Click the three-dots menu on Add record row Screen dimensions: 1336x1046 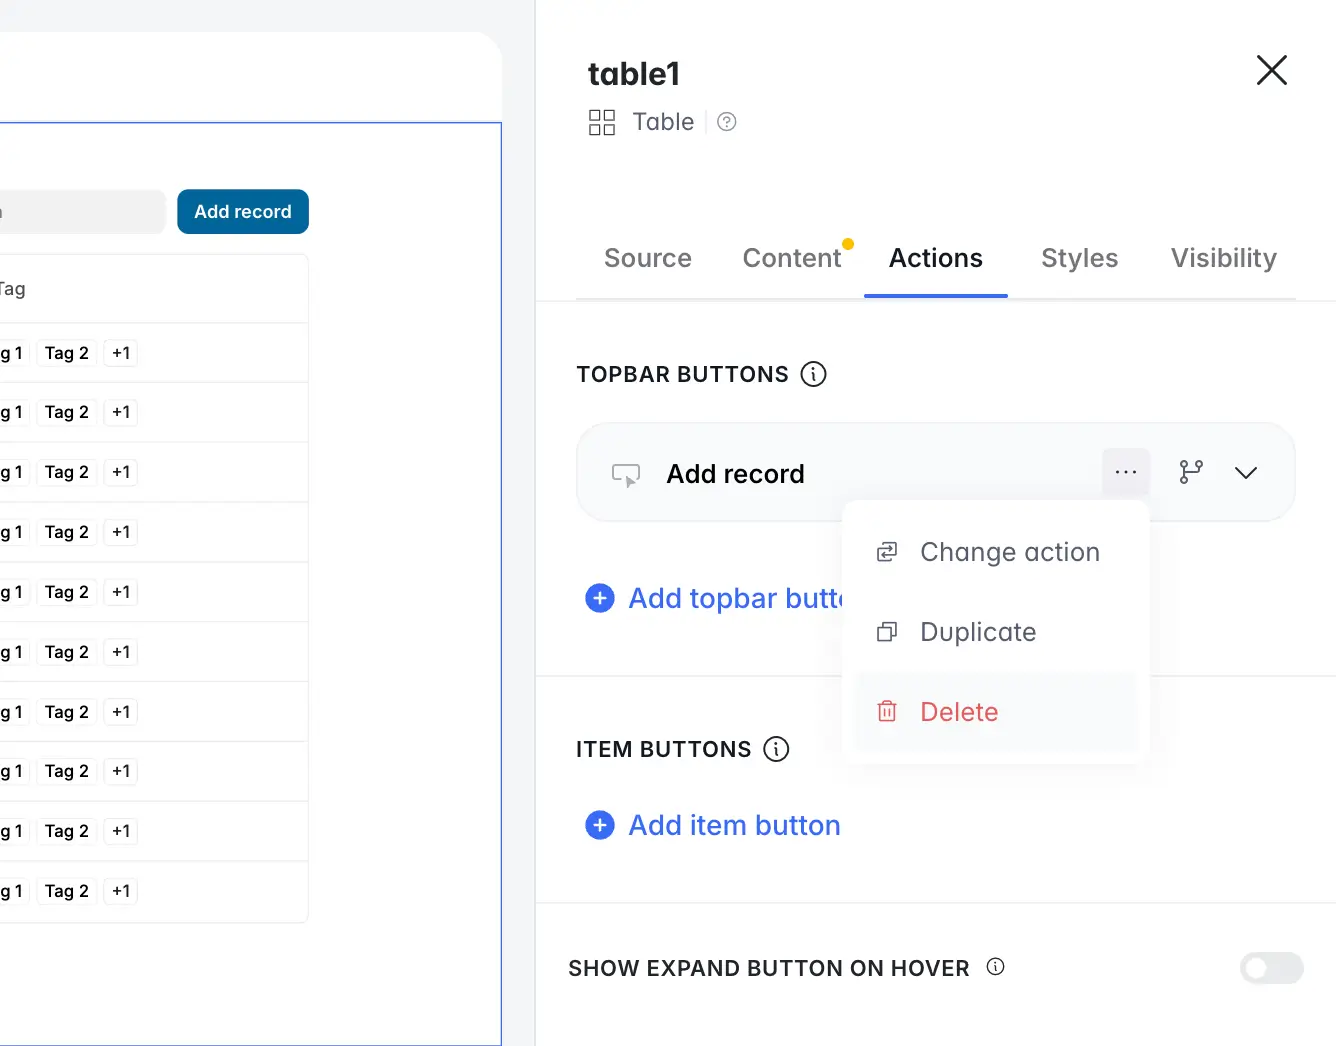tap(1126, 472)
